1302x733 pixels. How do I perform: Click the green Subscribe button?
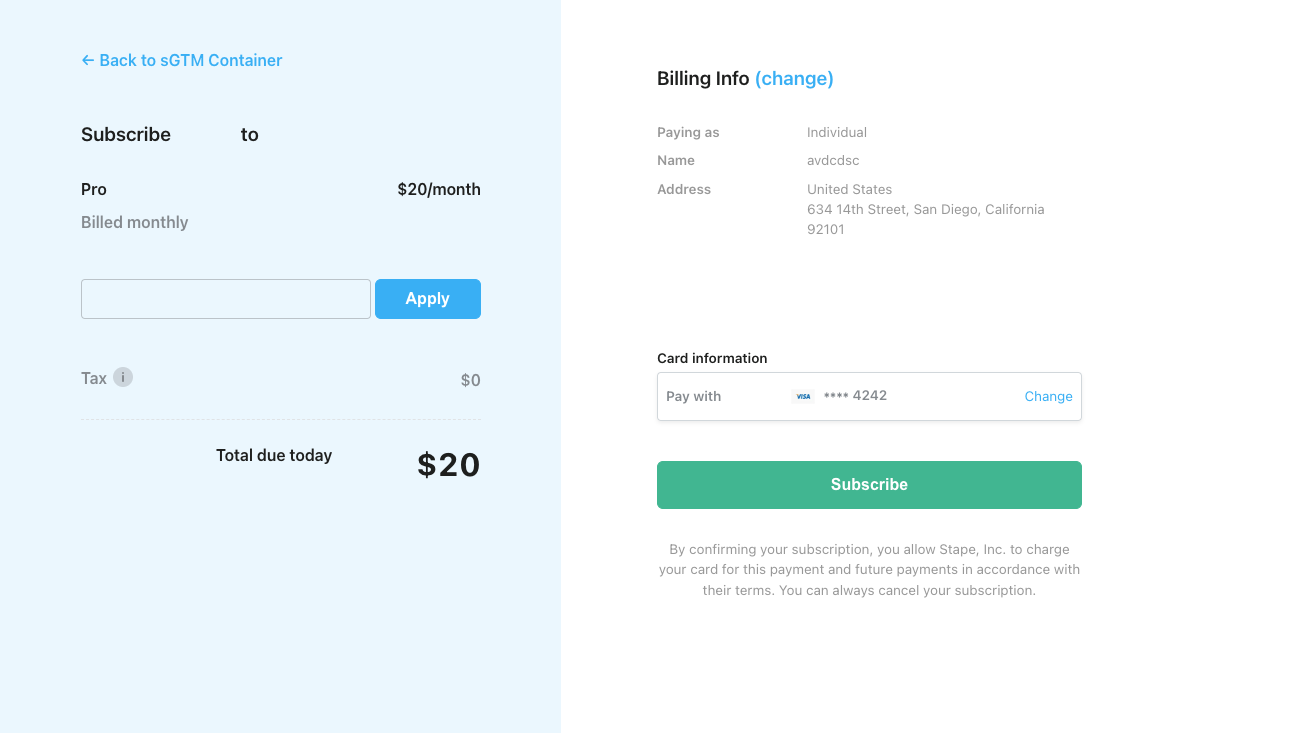point(869,485)
